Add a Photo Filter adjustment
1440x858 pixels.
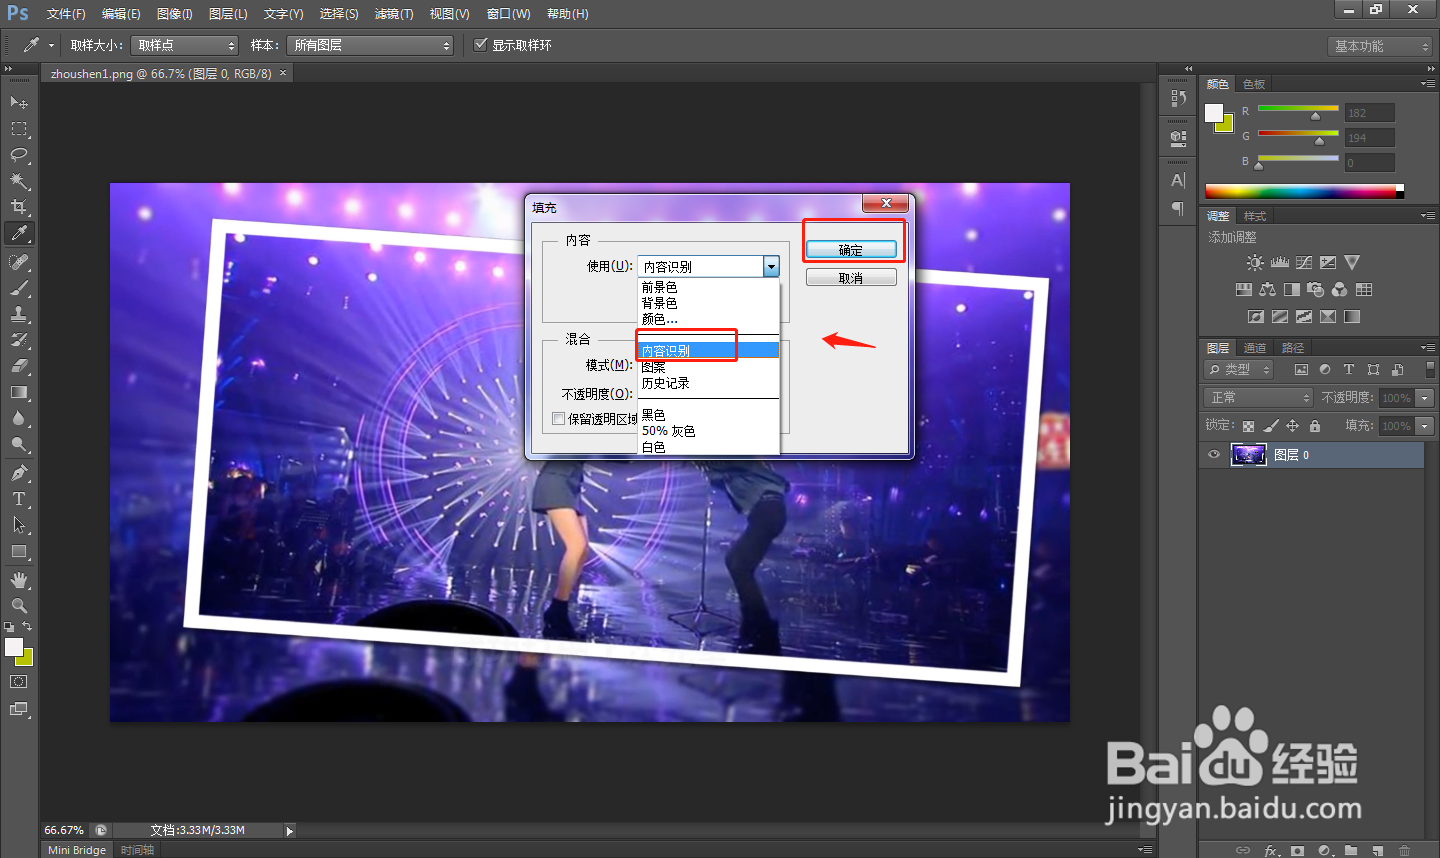coord(1316,289)
